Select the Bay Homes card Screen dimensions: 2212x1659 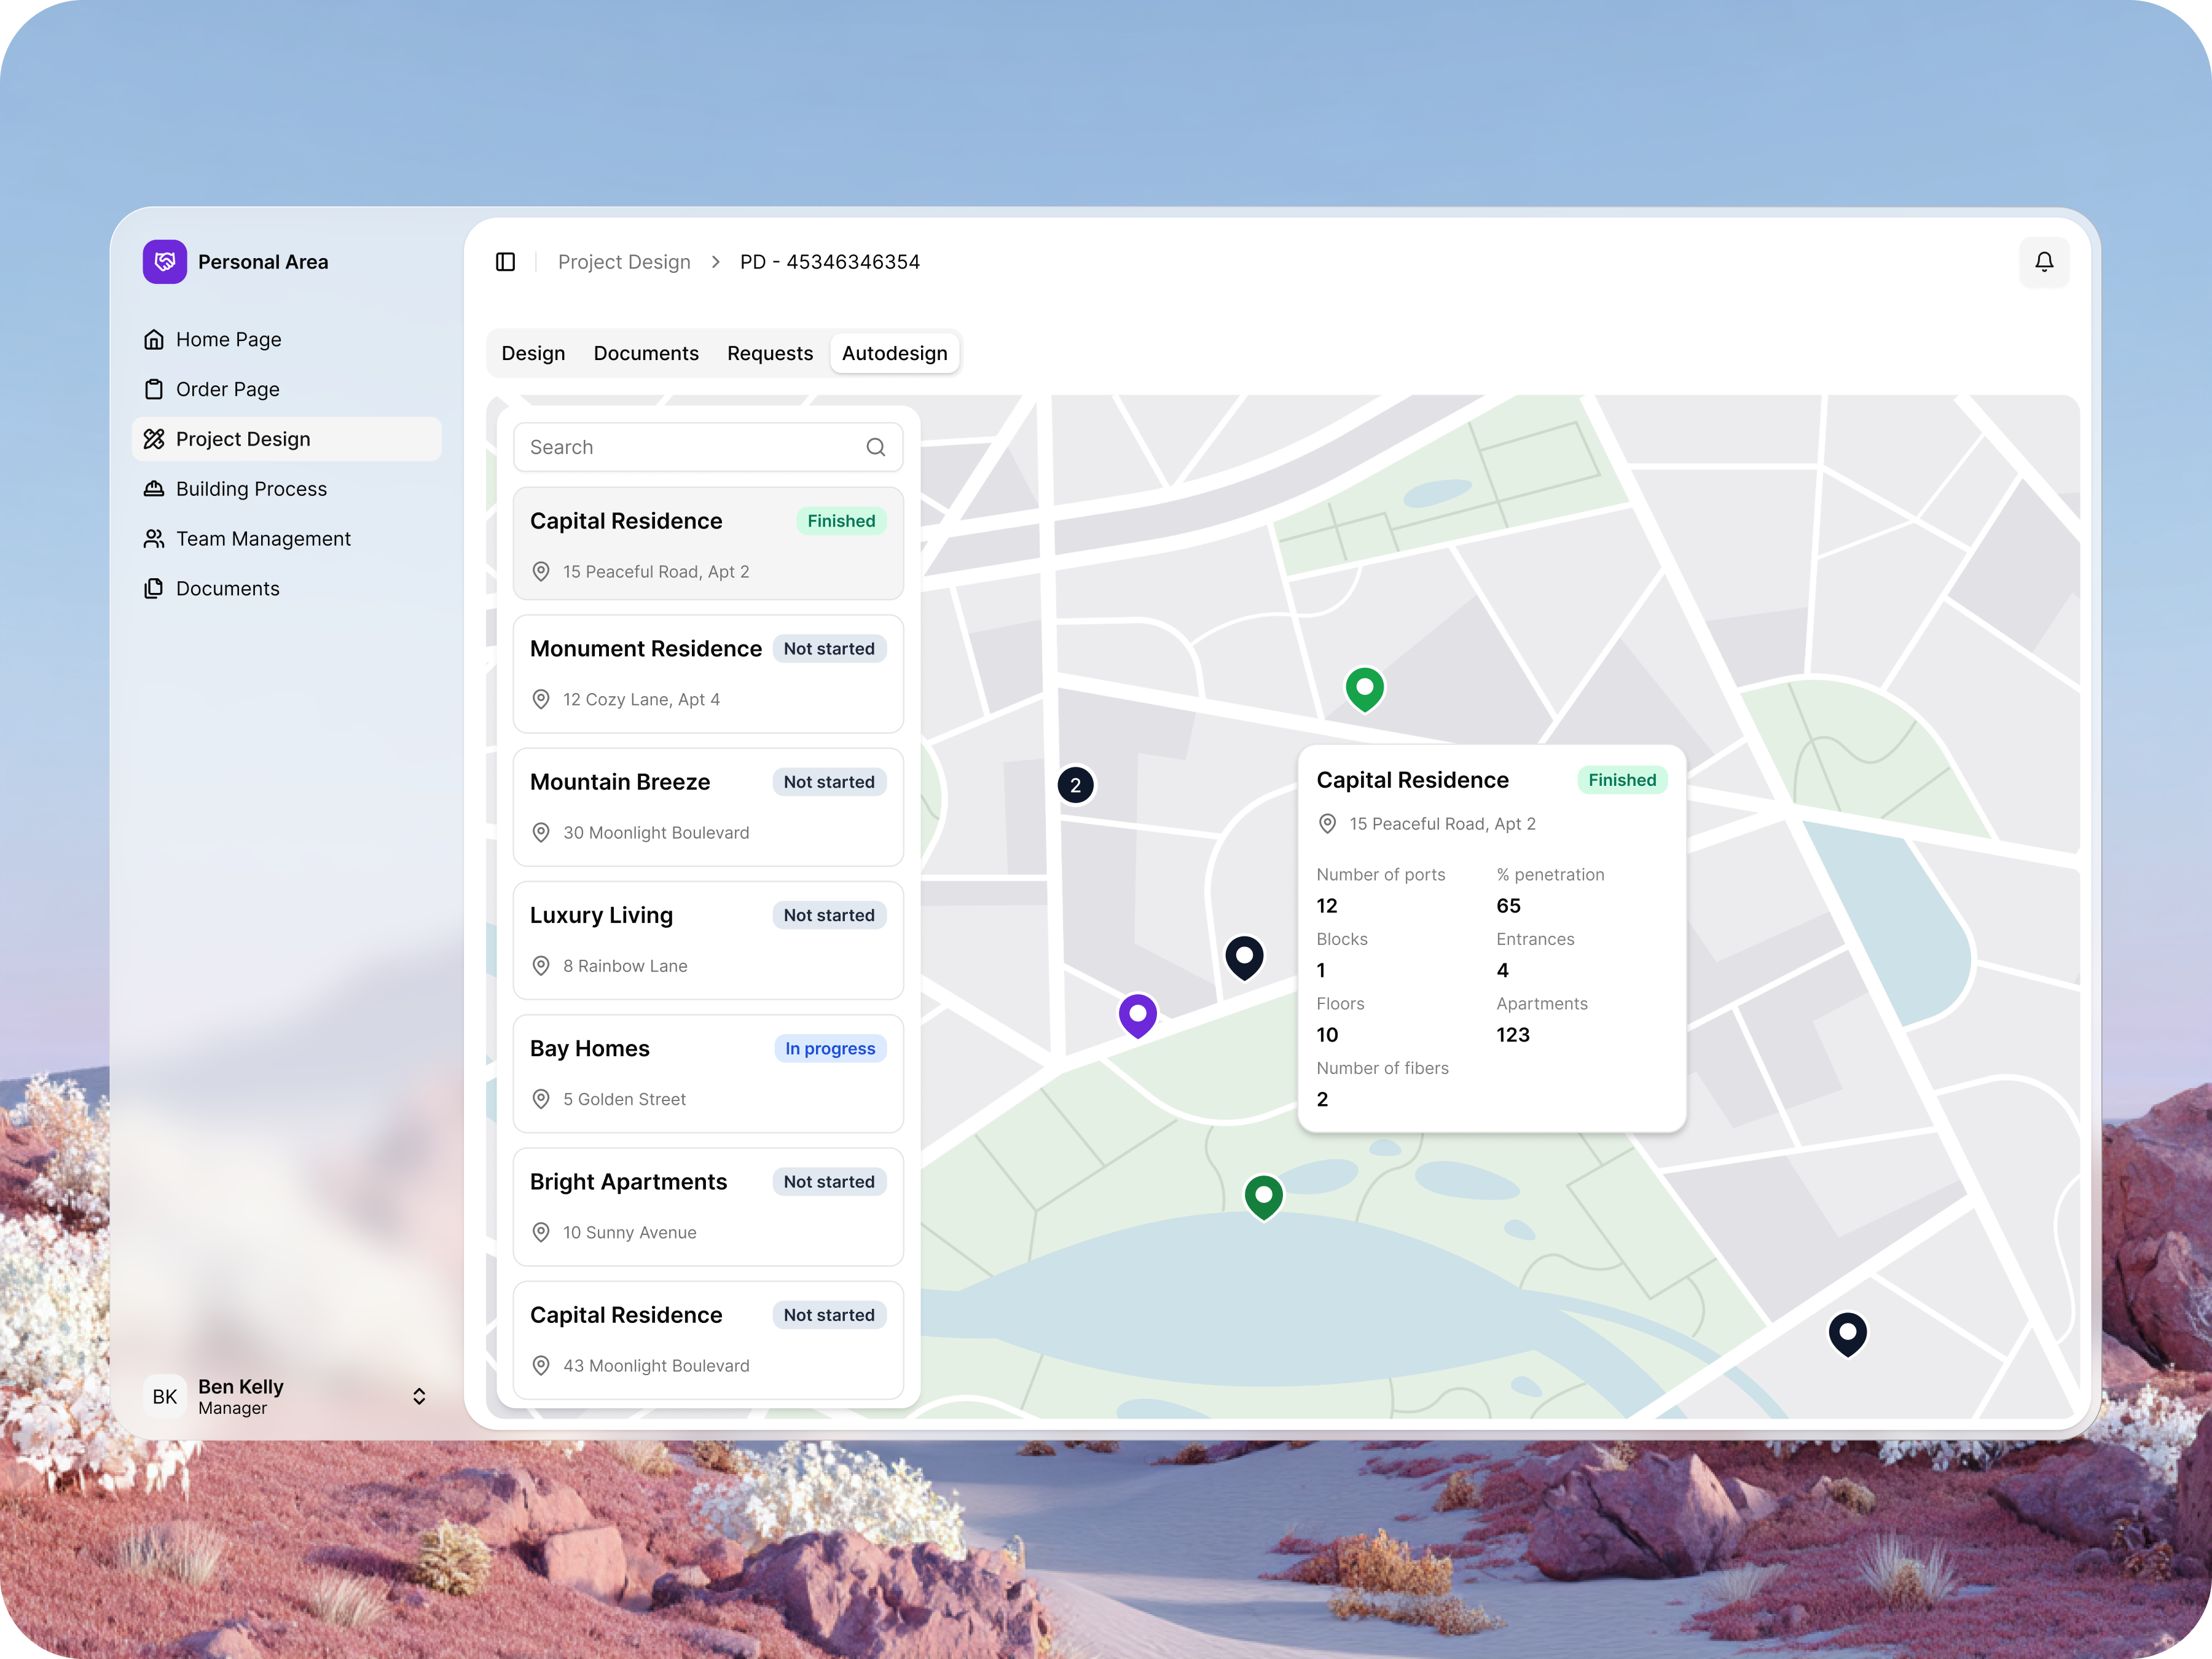(708, 1073)
